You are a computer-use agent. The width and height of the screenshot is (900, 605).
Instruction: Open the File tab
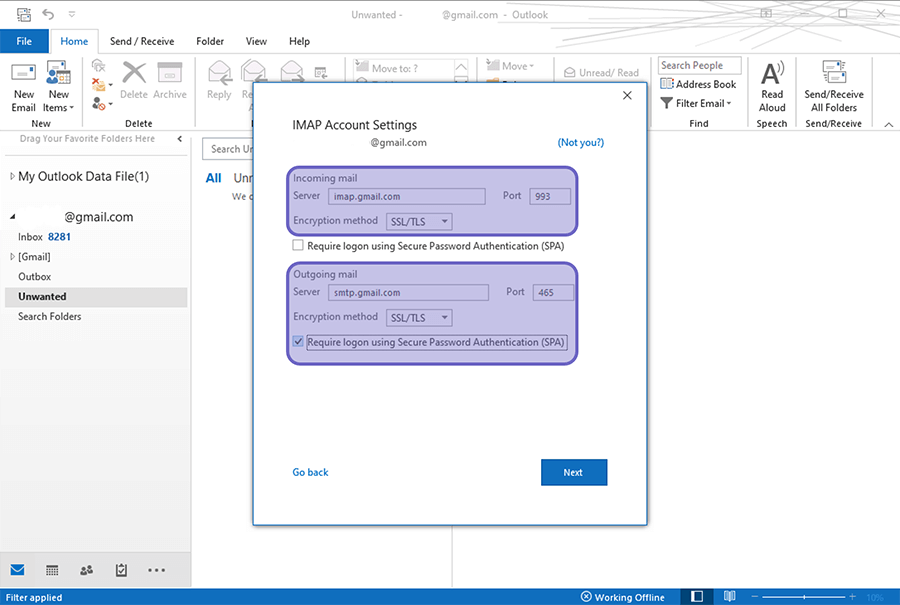point(24,41)
